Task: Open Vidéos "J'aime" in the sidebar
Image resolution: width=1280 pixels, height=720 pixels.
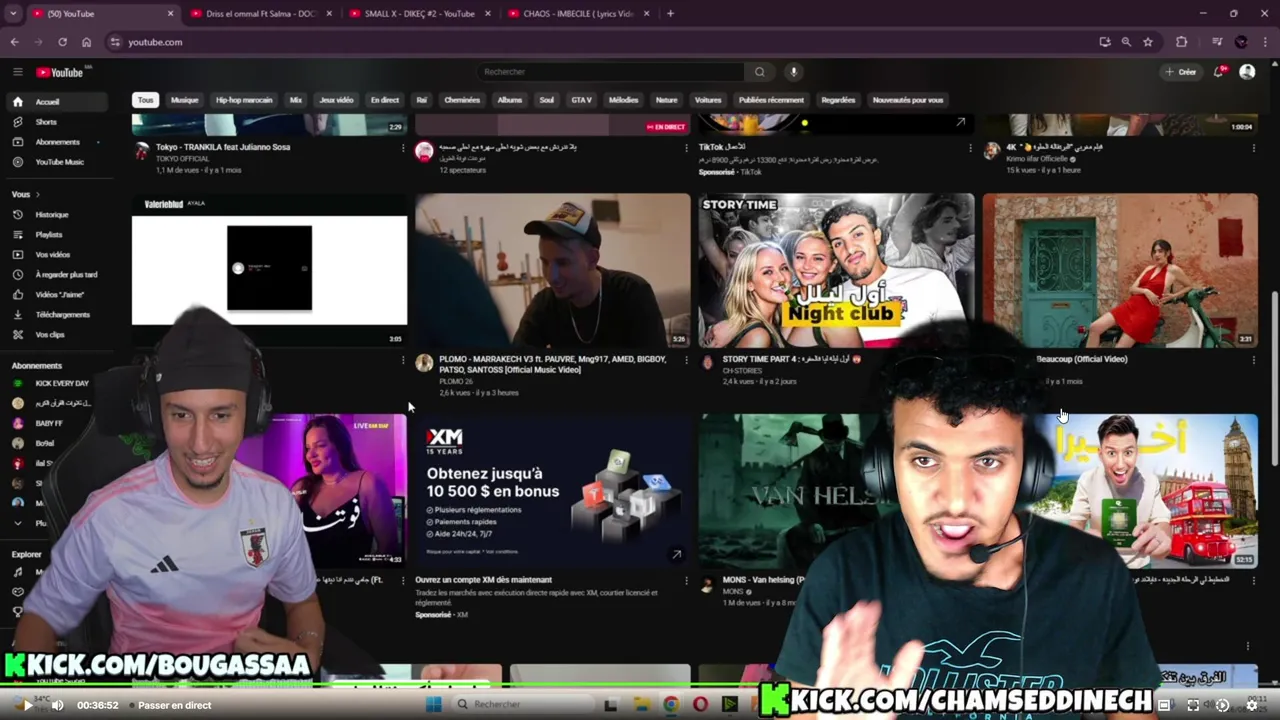Action: pos(58,295)
